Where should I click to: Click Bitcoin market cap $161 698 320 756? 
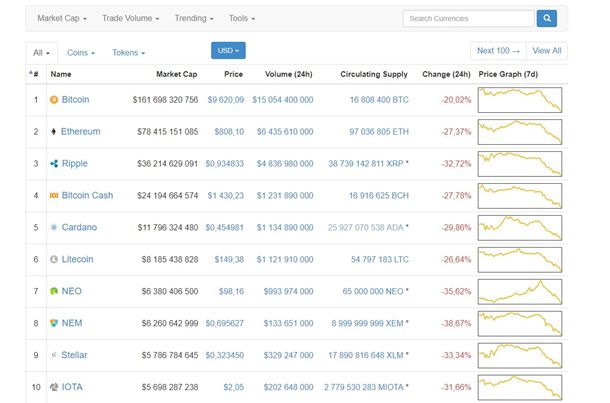coord(165,100)
